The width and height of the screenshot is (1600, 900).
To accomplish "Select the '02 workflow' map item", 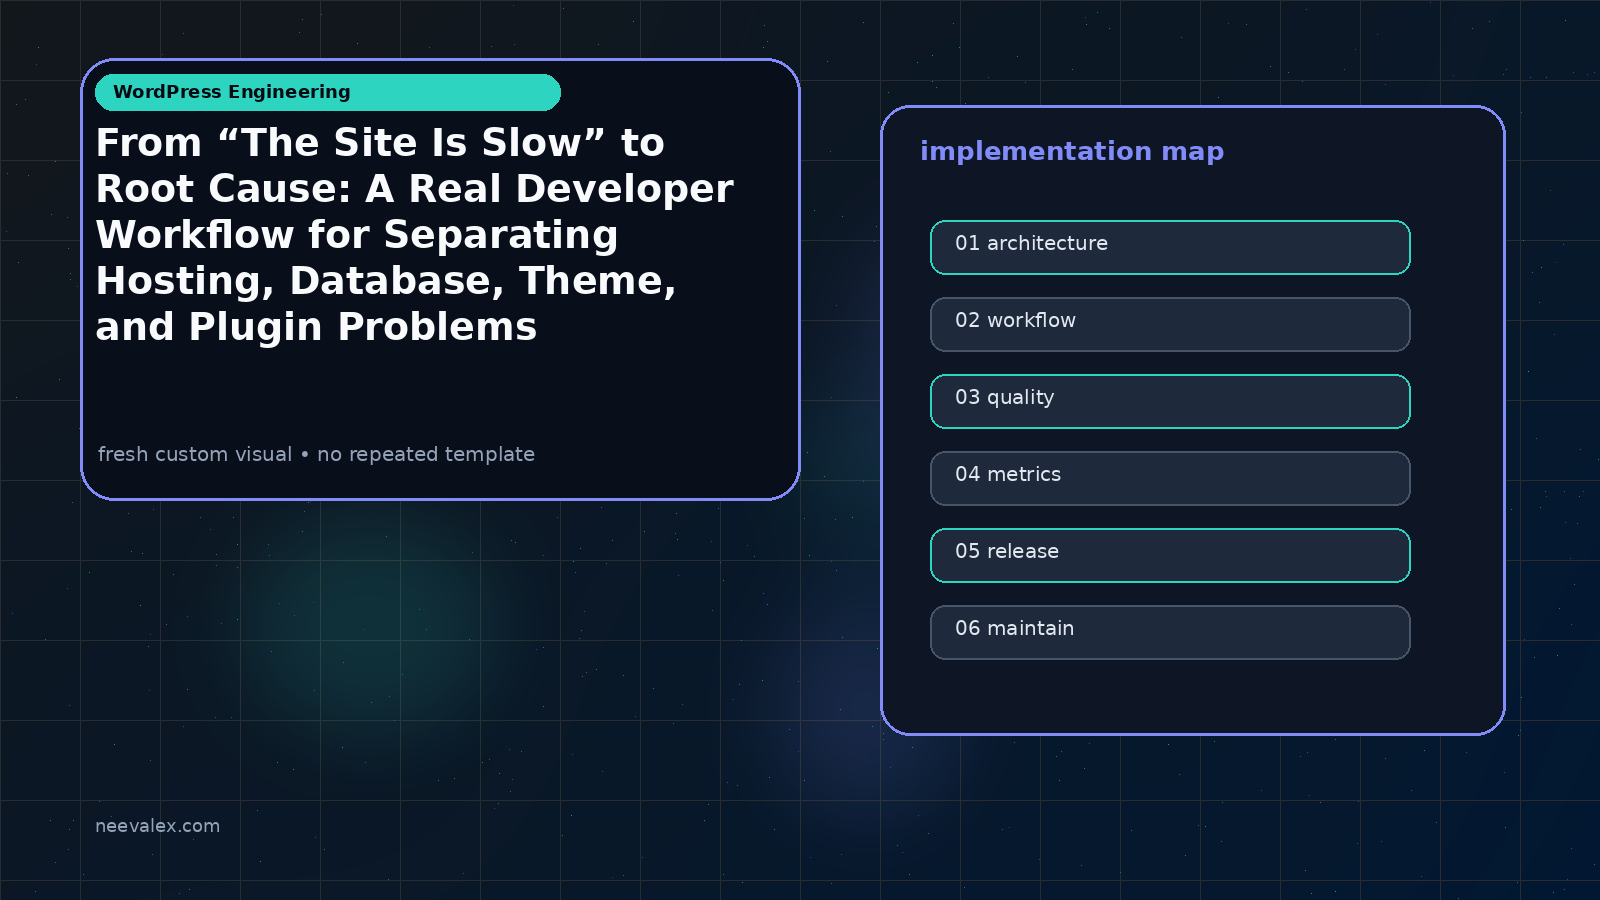I will tap(1170, 324).
